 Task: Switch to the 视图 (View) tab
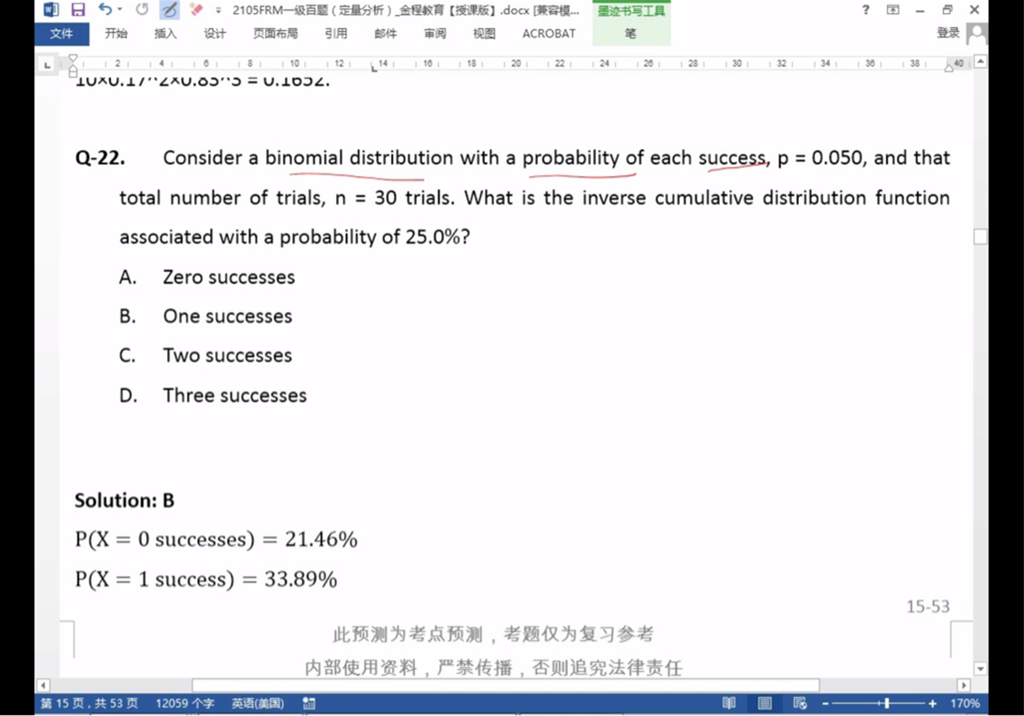tap(484, 33)
